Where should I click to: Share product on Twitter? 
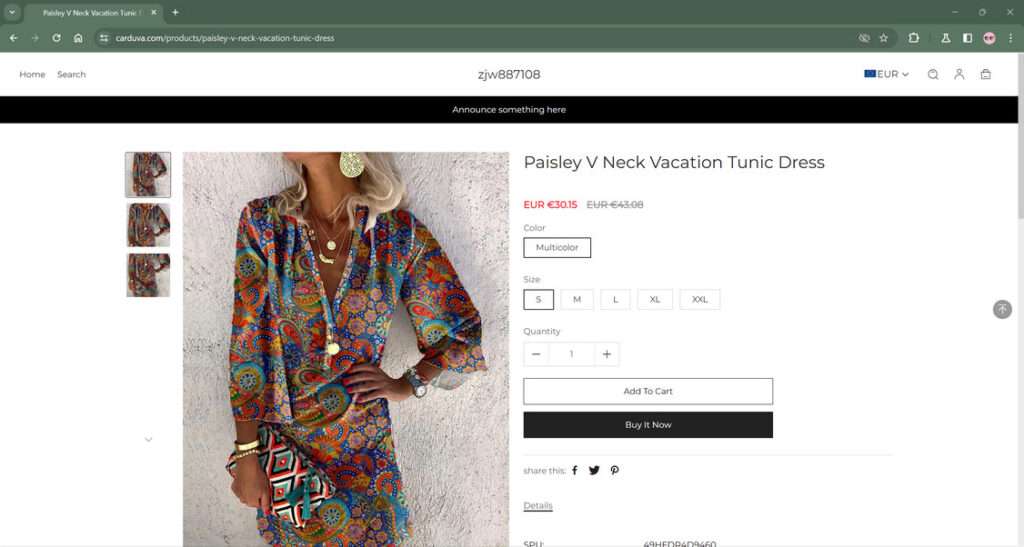coord(594,470)
